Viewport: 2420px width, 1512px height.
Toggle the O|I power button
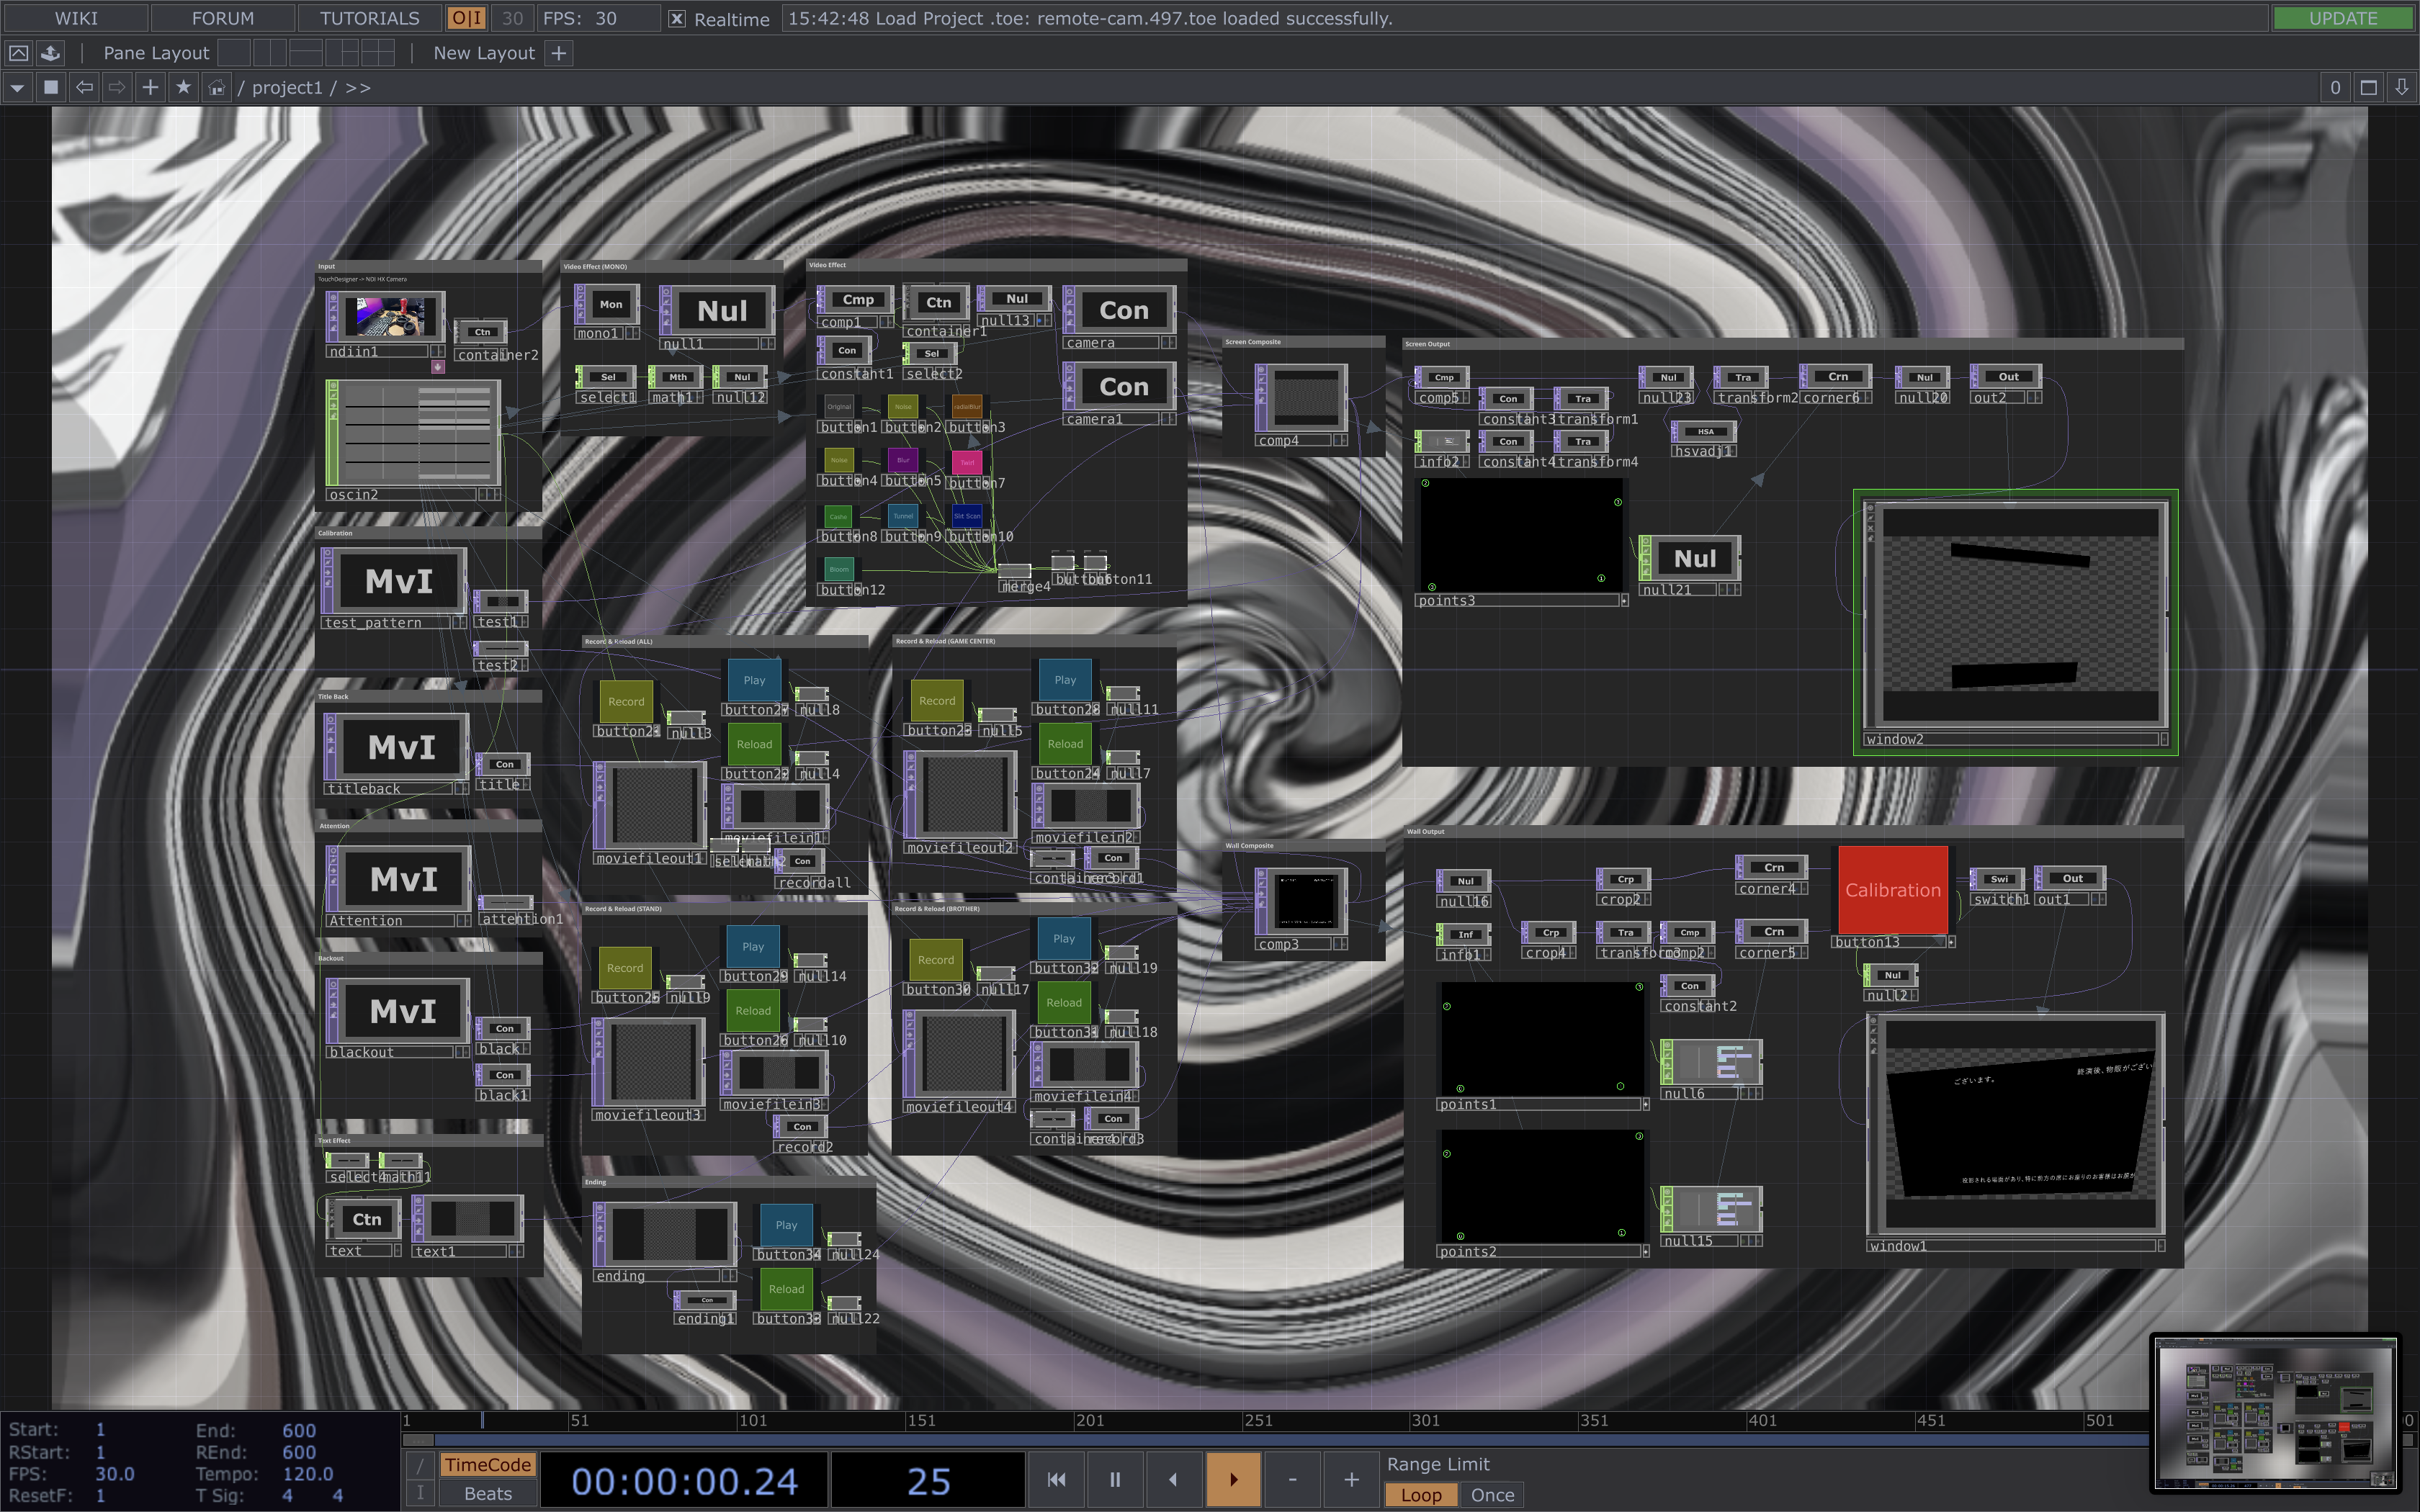point(466,19)
